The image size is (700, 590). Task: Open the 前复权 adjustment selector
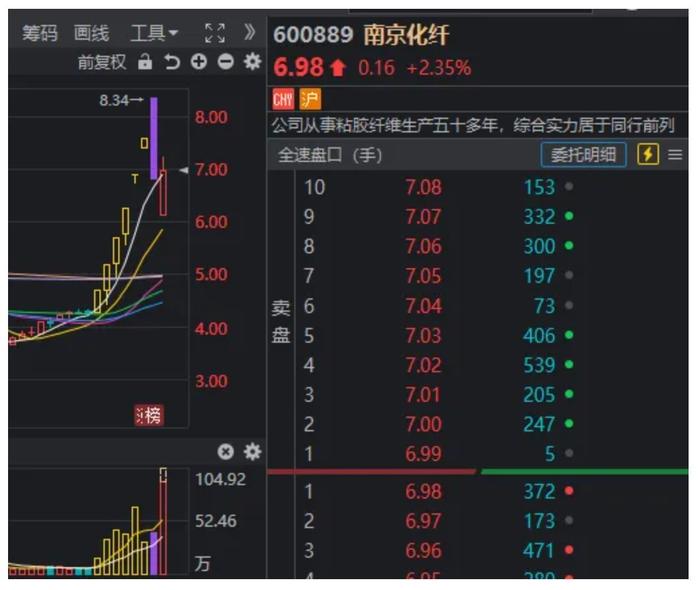point(102,62)
